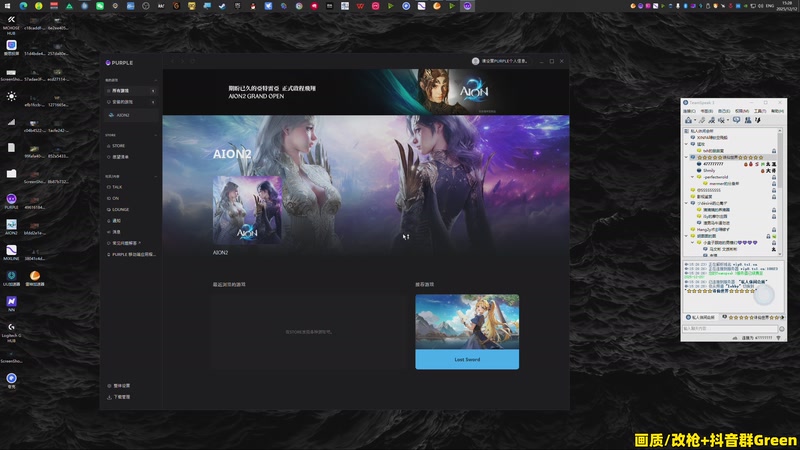Image resolution: width=800 pixels, height=450 pixels.
Task: Go back in the PURPLE launcher
Action: [x=172, y=61]
